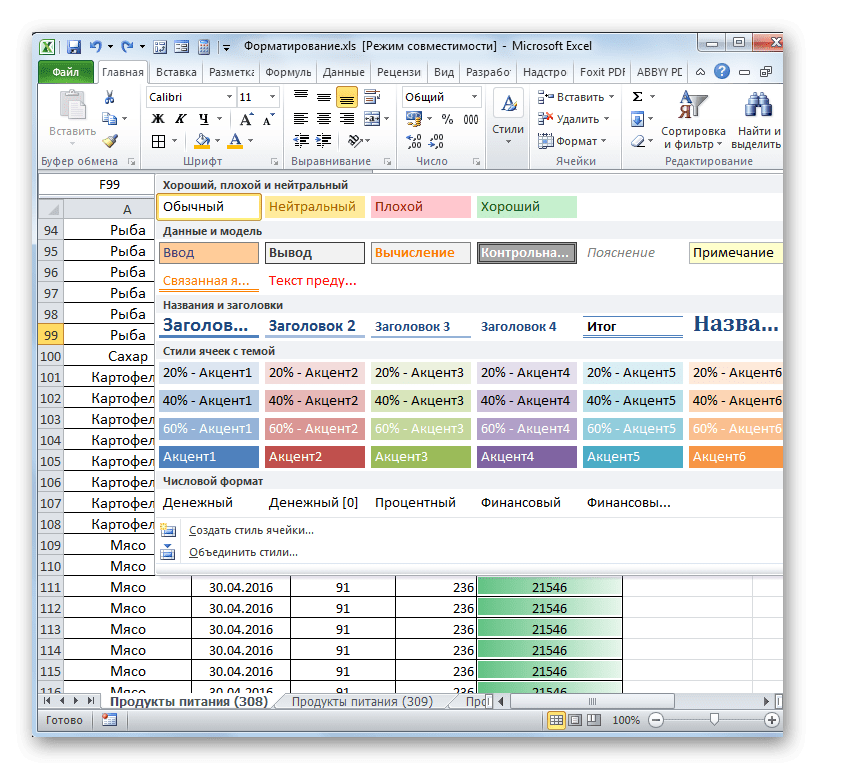
Task: Center cell text horizontally
Action: [x=323, y=119]
